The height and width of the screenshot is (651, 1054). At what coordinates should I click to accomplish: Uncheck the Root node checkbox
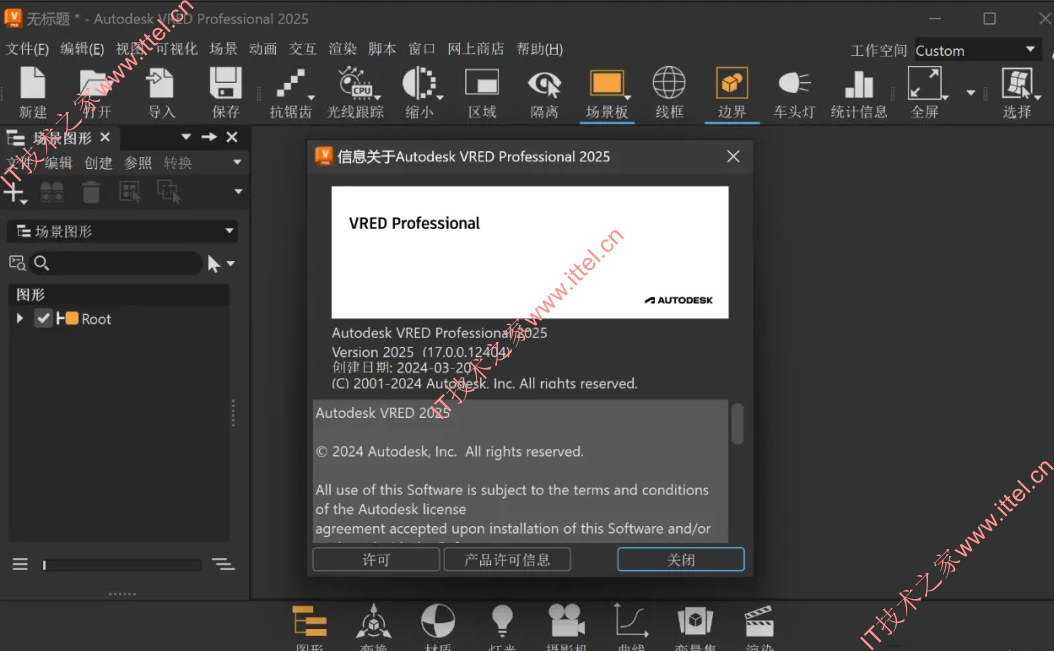click(x=44, y=318)
